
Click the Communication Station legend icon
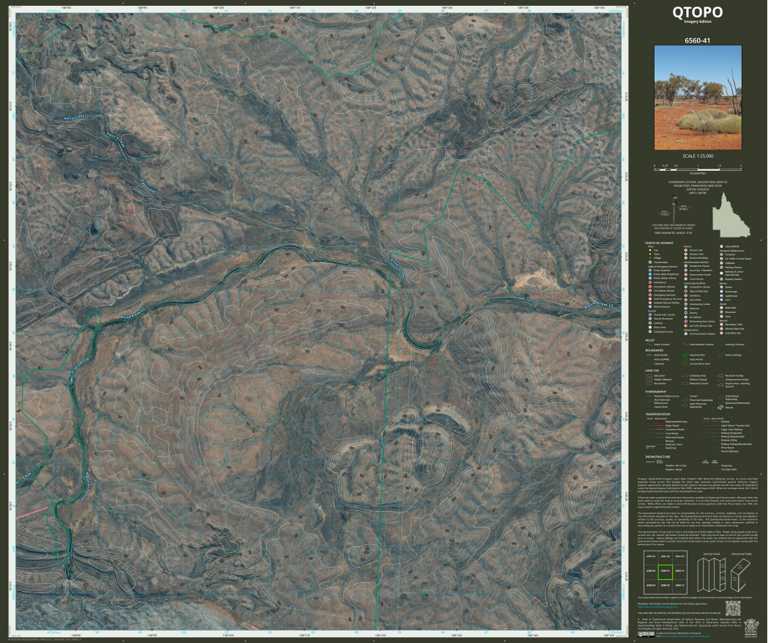pos(686,333)
